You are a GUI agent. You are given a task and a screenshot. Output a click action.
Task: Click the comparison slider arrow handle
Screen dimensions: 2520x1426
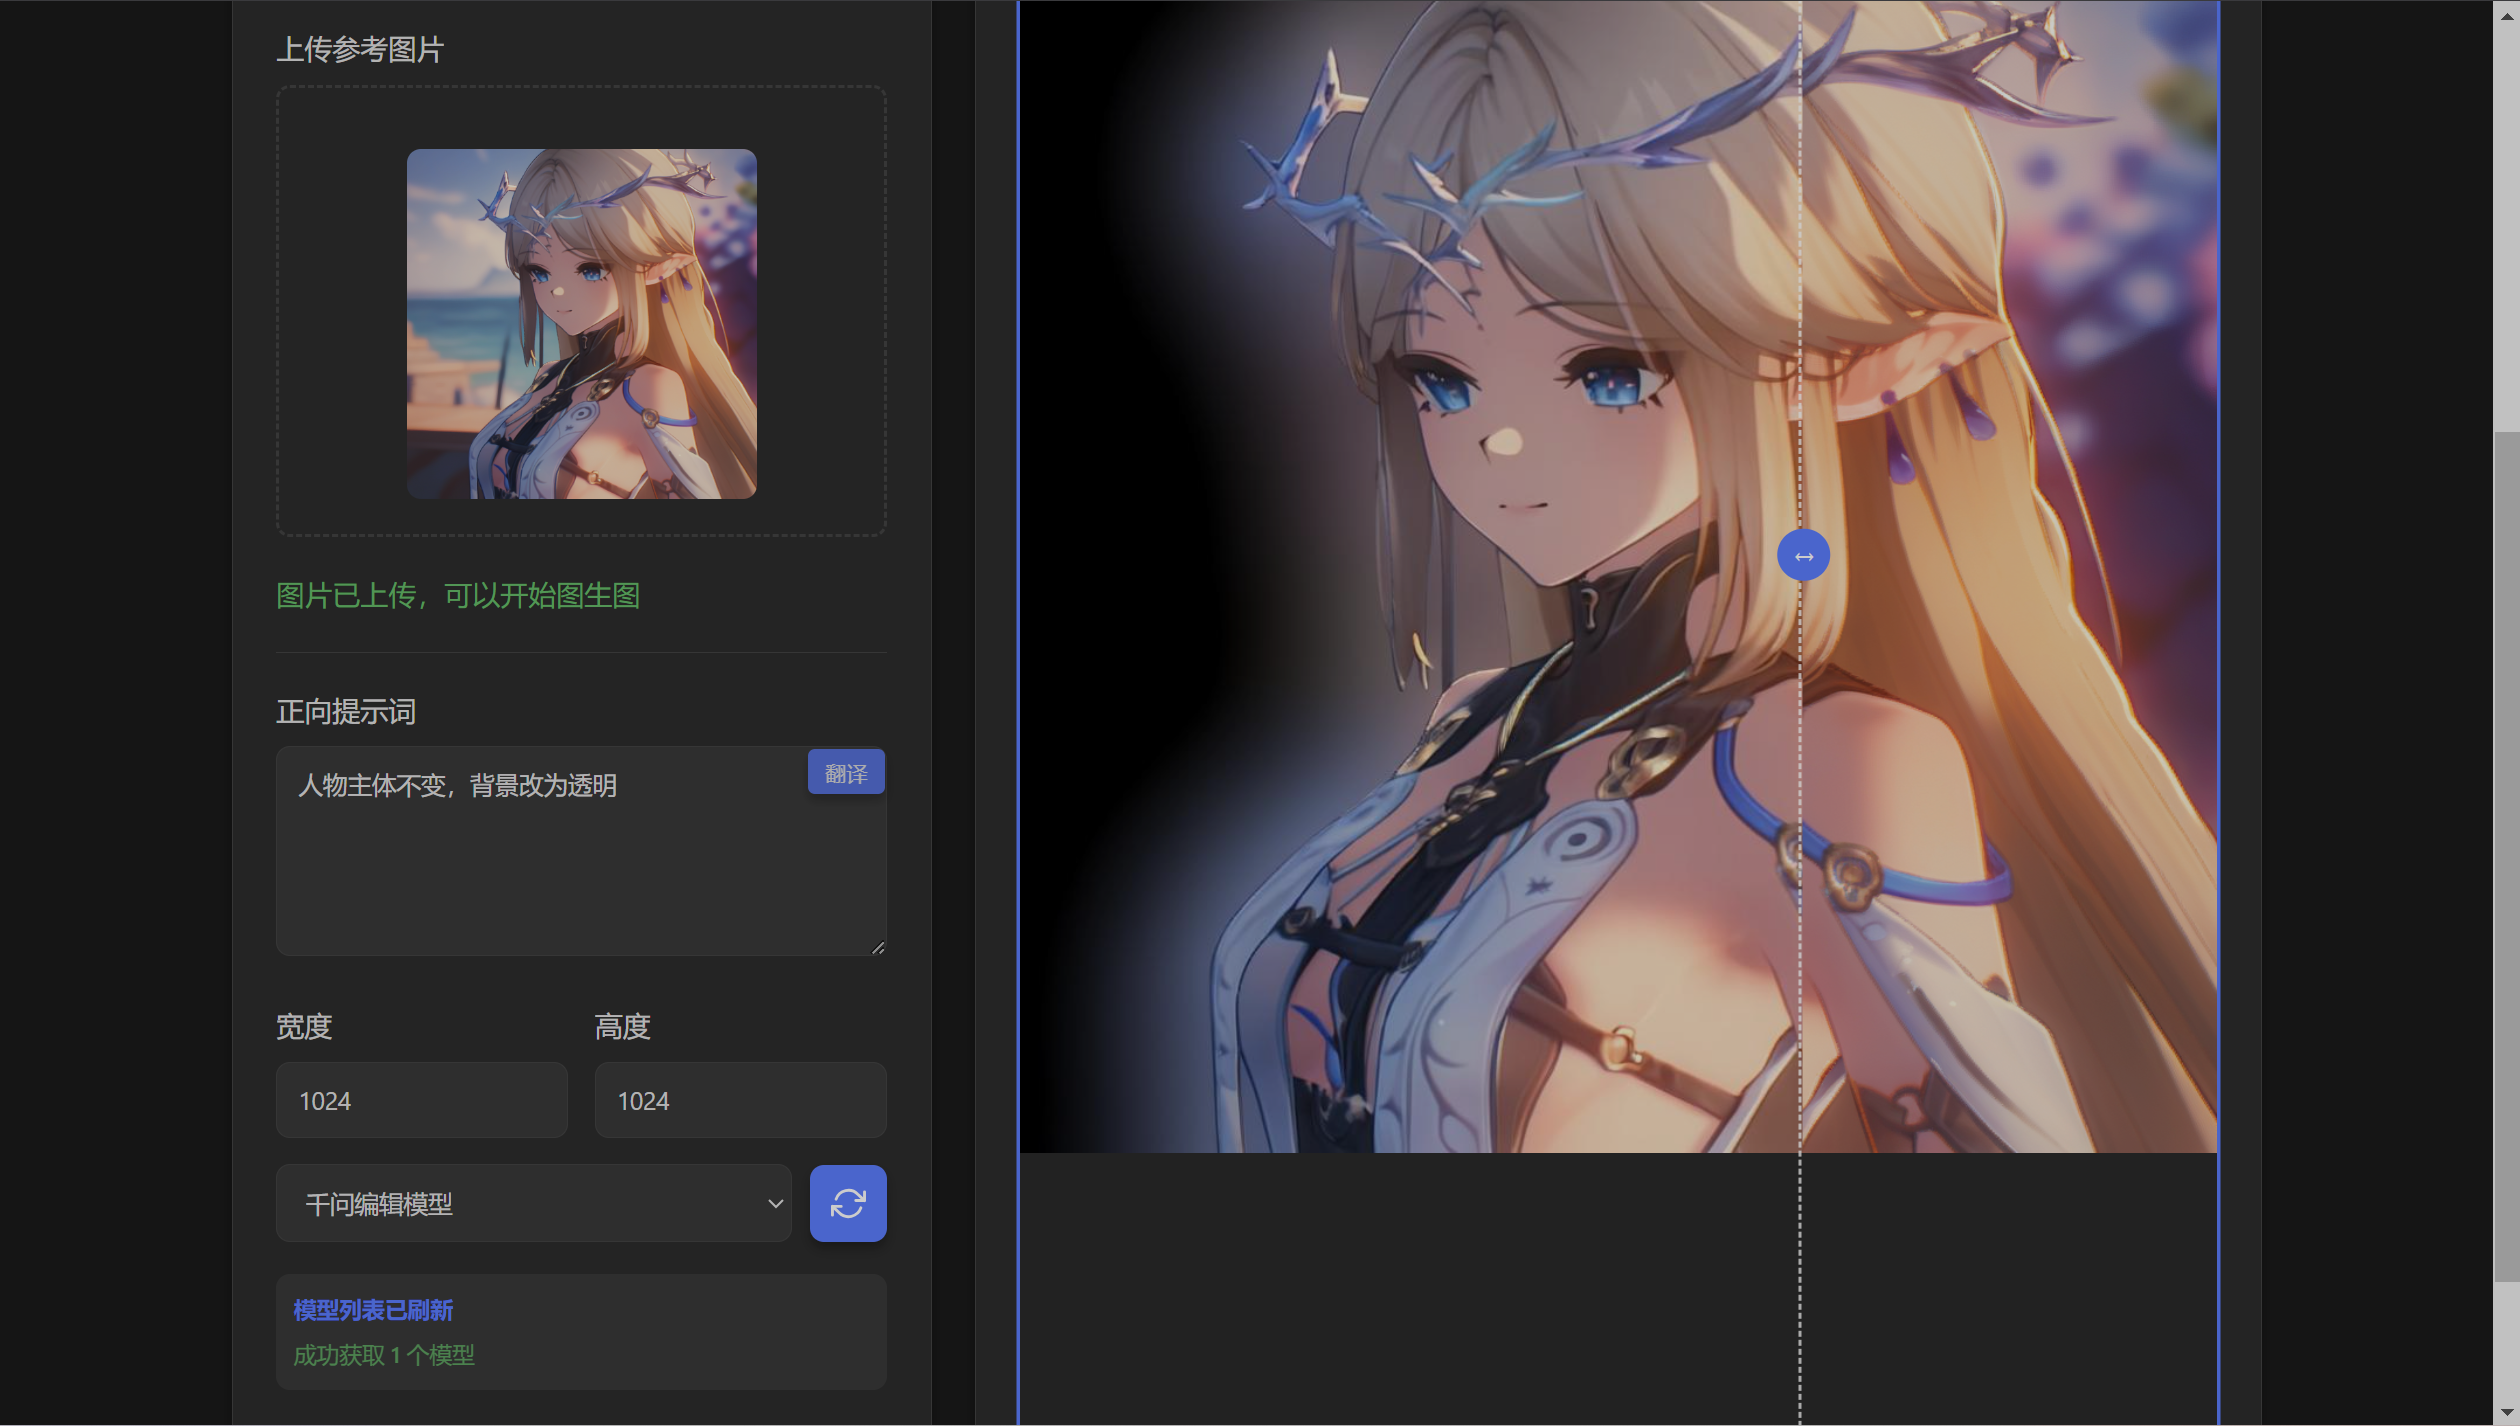point(1803,556)
